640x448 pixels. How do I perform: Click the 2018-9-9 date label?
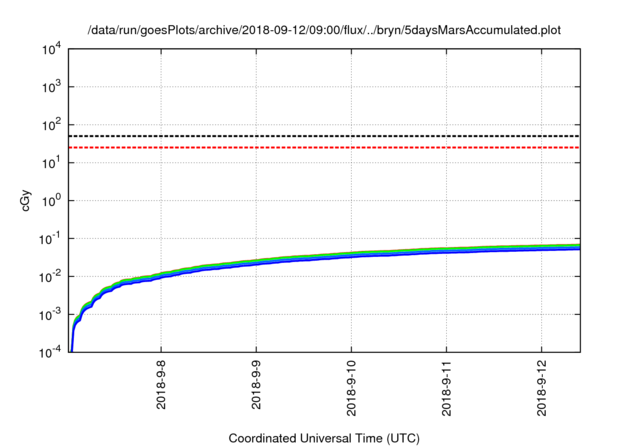256,385
